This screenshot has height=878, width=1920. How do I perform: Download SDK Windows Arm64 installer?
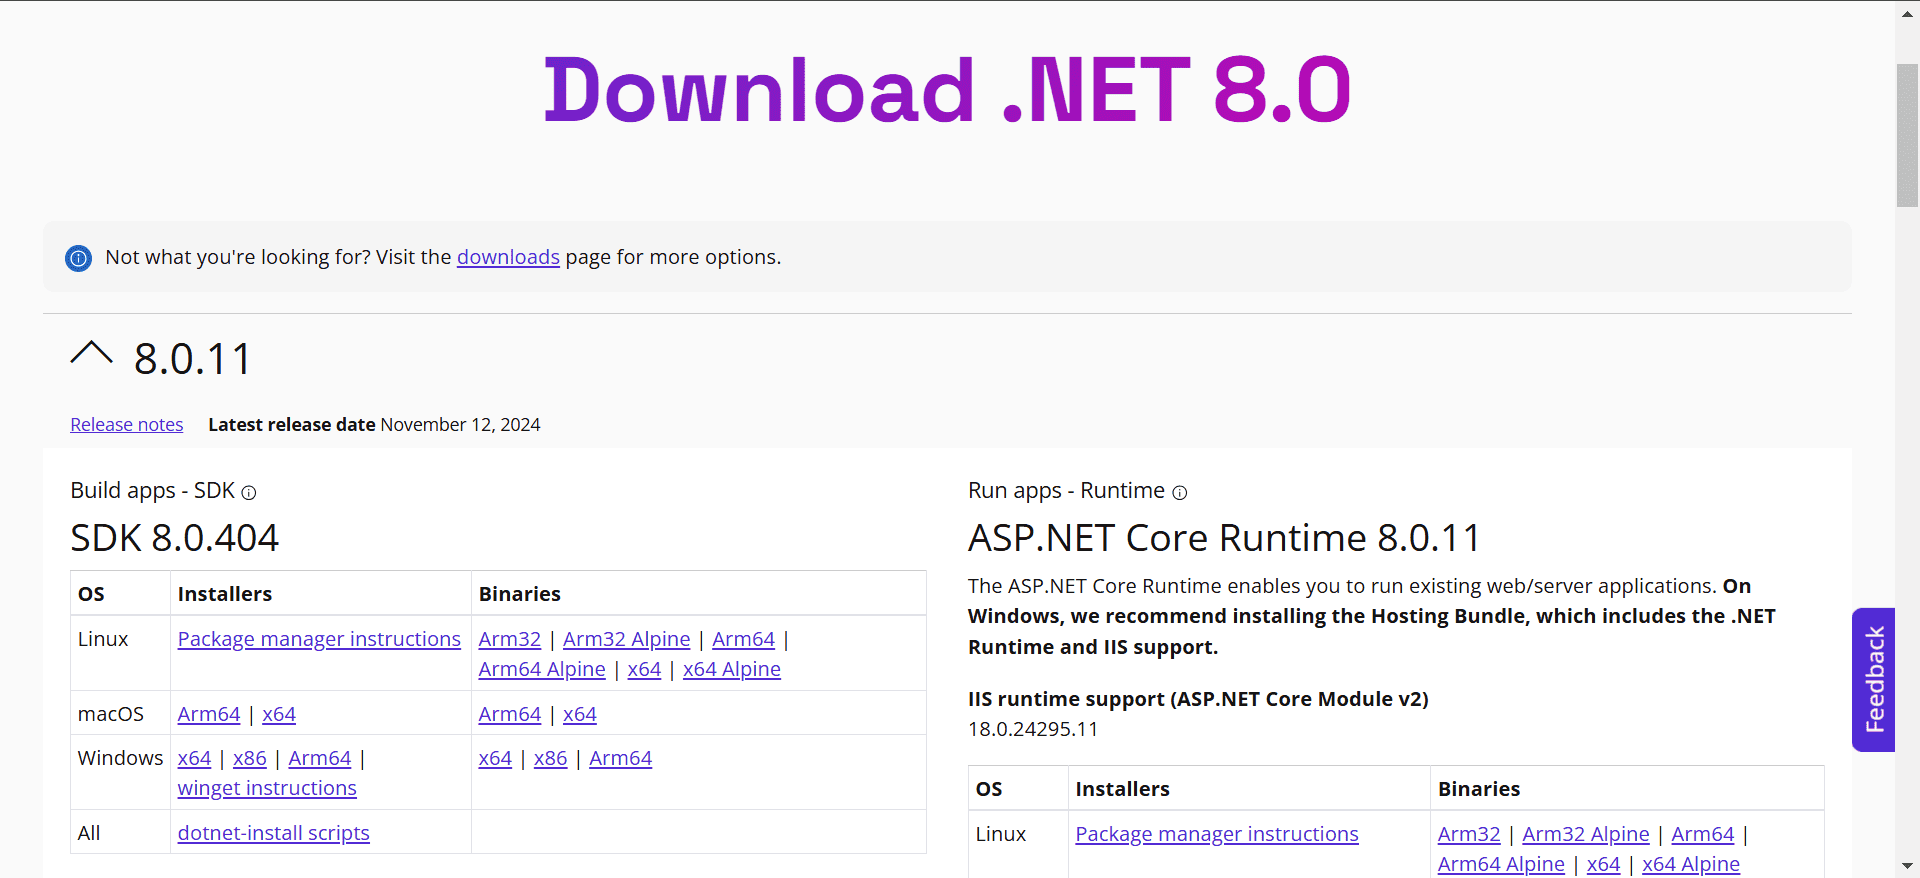coord(320,758)
